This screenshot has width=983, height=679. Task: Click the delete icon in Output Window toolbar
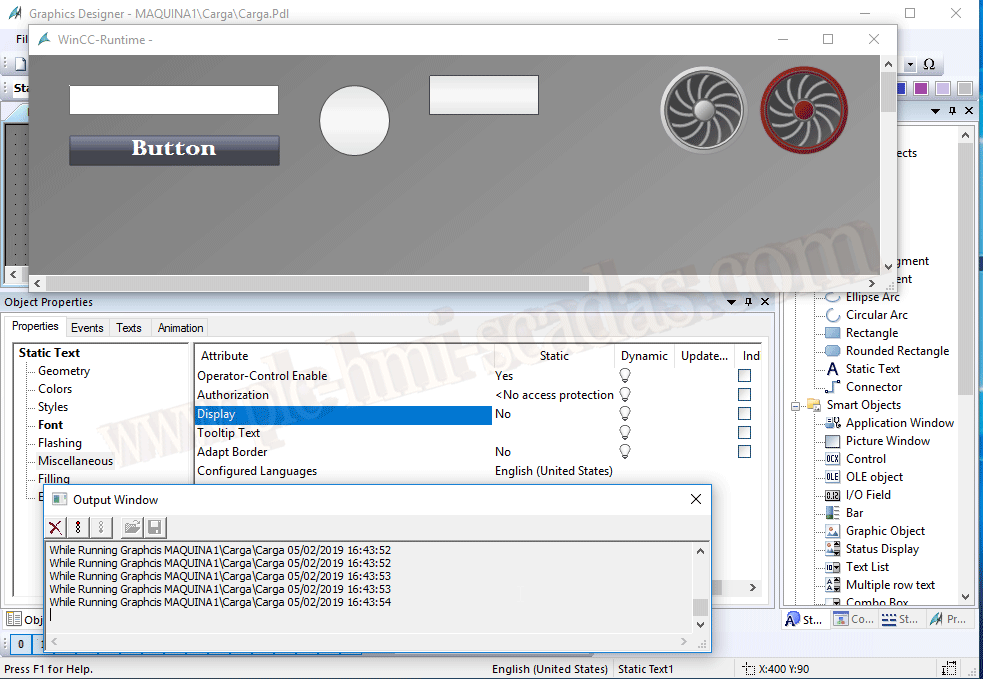coord(56,528)
